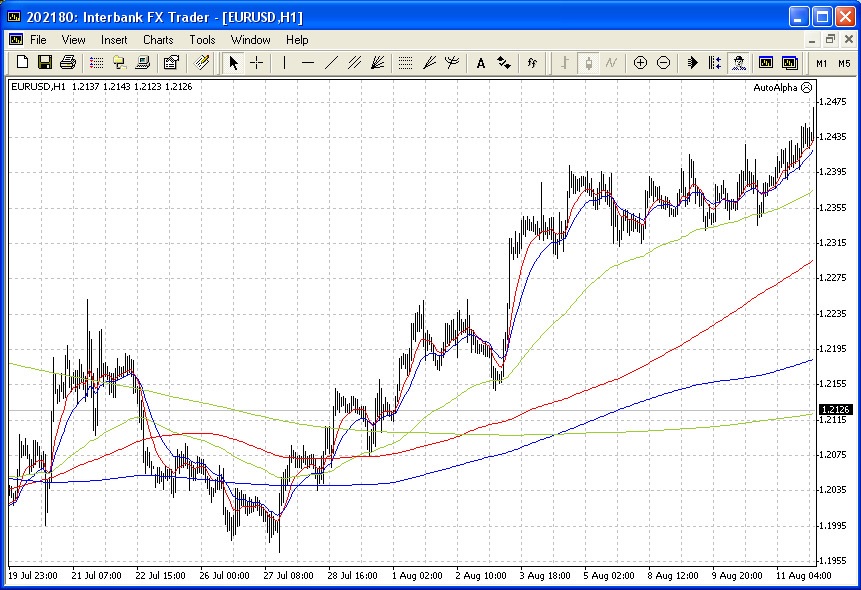Switch to the M5 timeframe
Screen dimensions: 861x590
(x=844, y=62)
